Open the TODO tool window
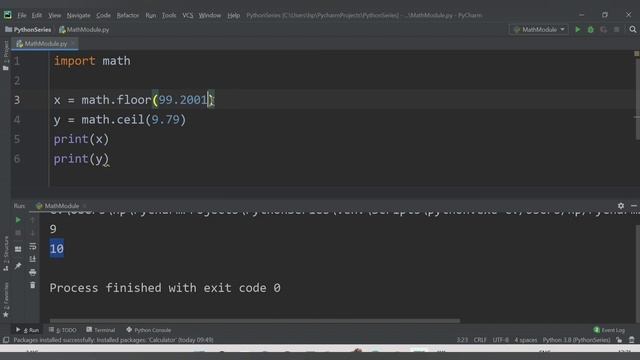The height and width of the screenshot is (360, 640). [x=62, y=330]
